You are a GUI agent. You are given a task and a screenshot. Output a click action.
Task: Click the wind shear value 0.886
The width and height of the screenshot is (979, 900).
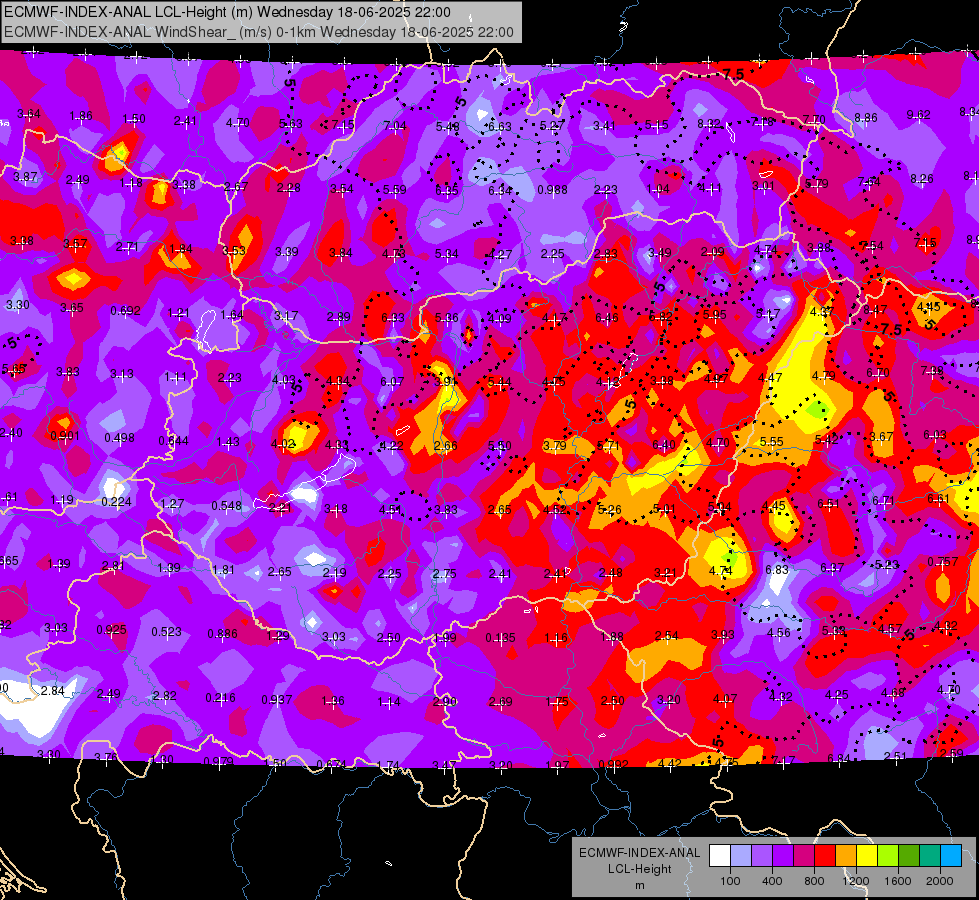click(222, 633)
